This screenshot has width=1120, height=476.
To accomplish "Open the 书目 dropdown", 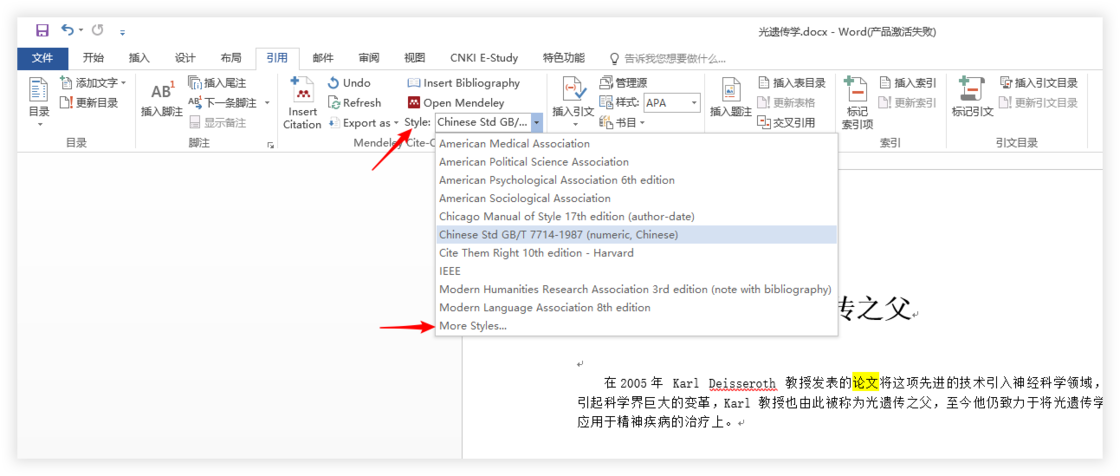I will tap(622, 123).
